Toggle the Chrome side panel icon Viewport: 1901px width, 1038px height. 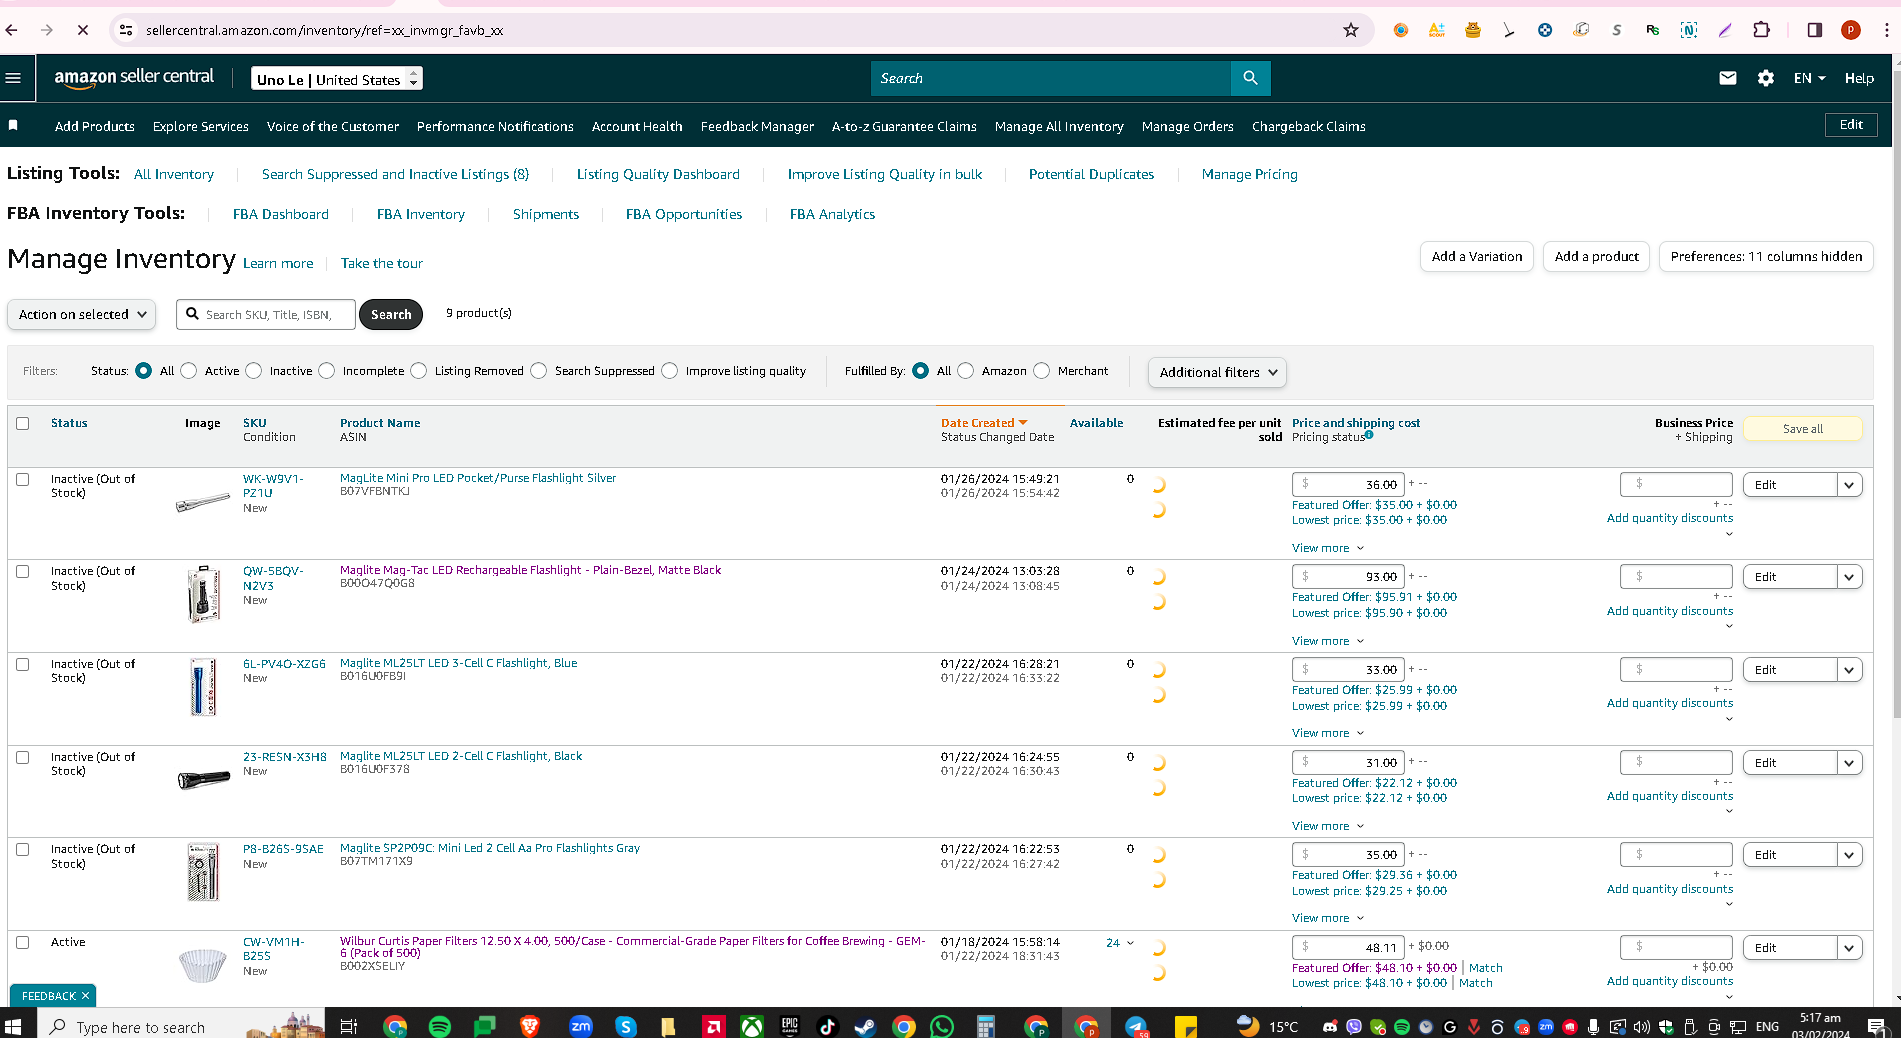(x=1814, y=30)
